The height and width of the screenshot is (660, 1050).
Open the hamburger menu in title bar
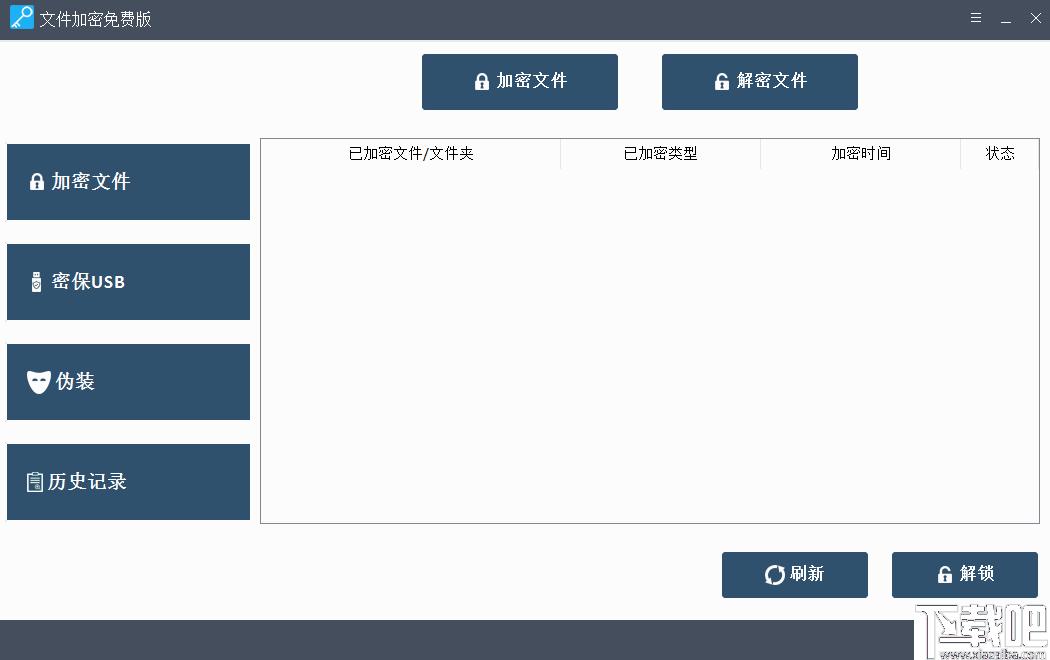tap(976, 18)
